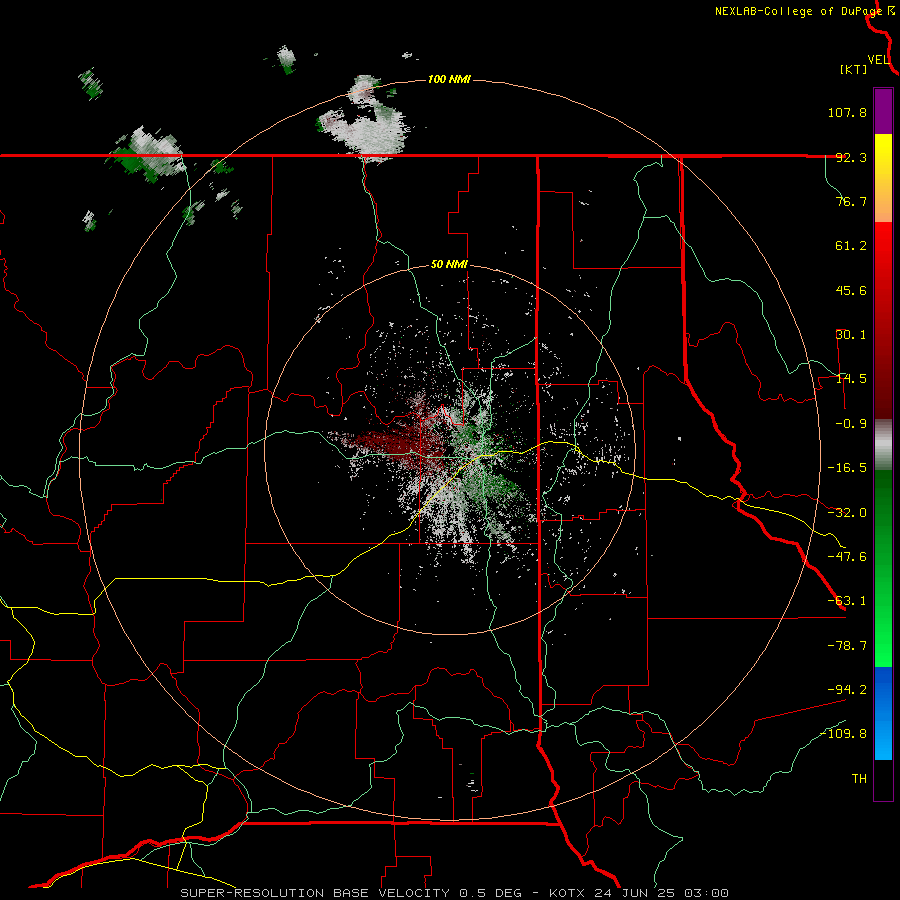Click the 14.5 legend value
The height and width of the screenshot is (900, 900).
[851, 379]
